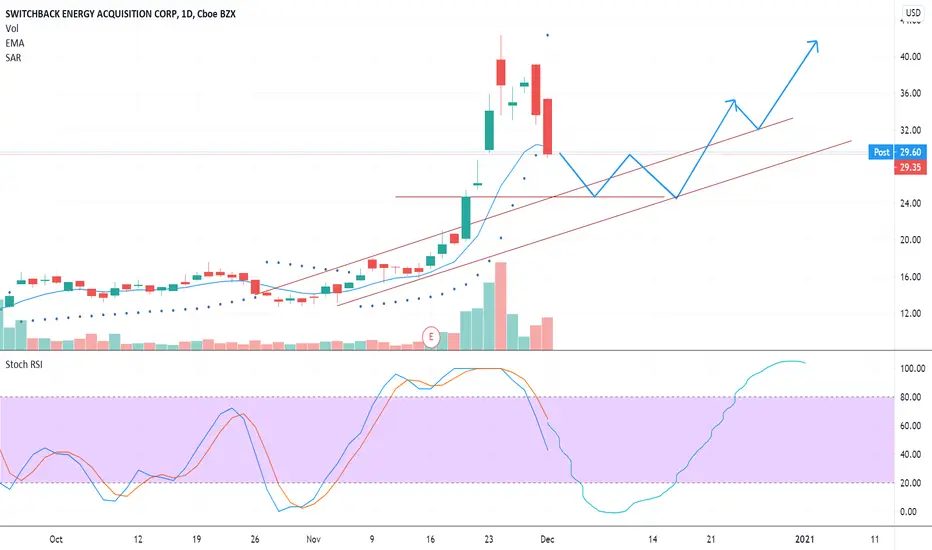The image size is (932, 550).
Task: Click the earnings 'E' marker on the chart
Action: 431,337
